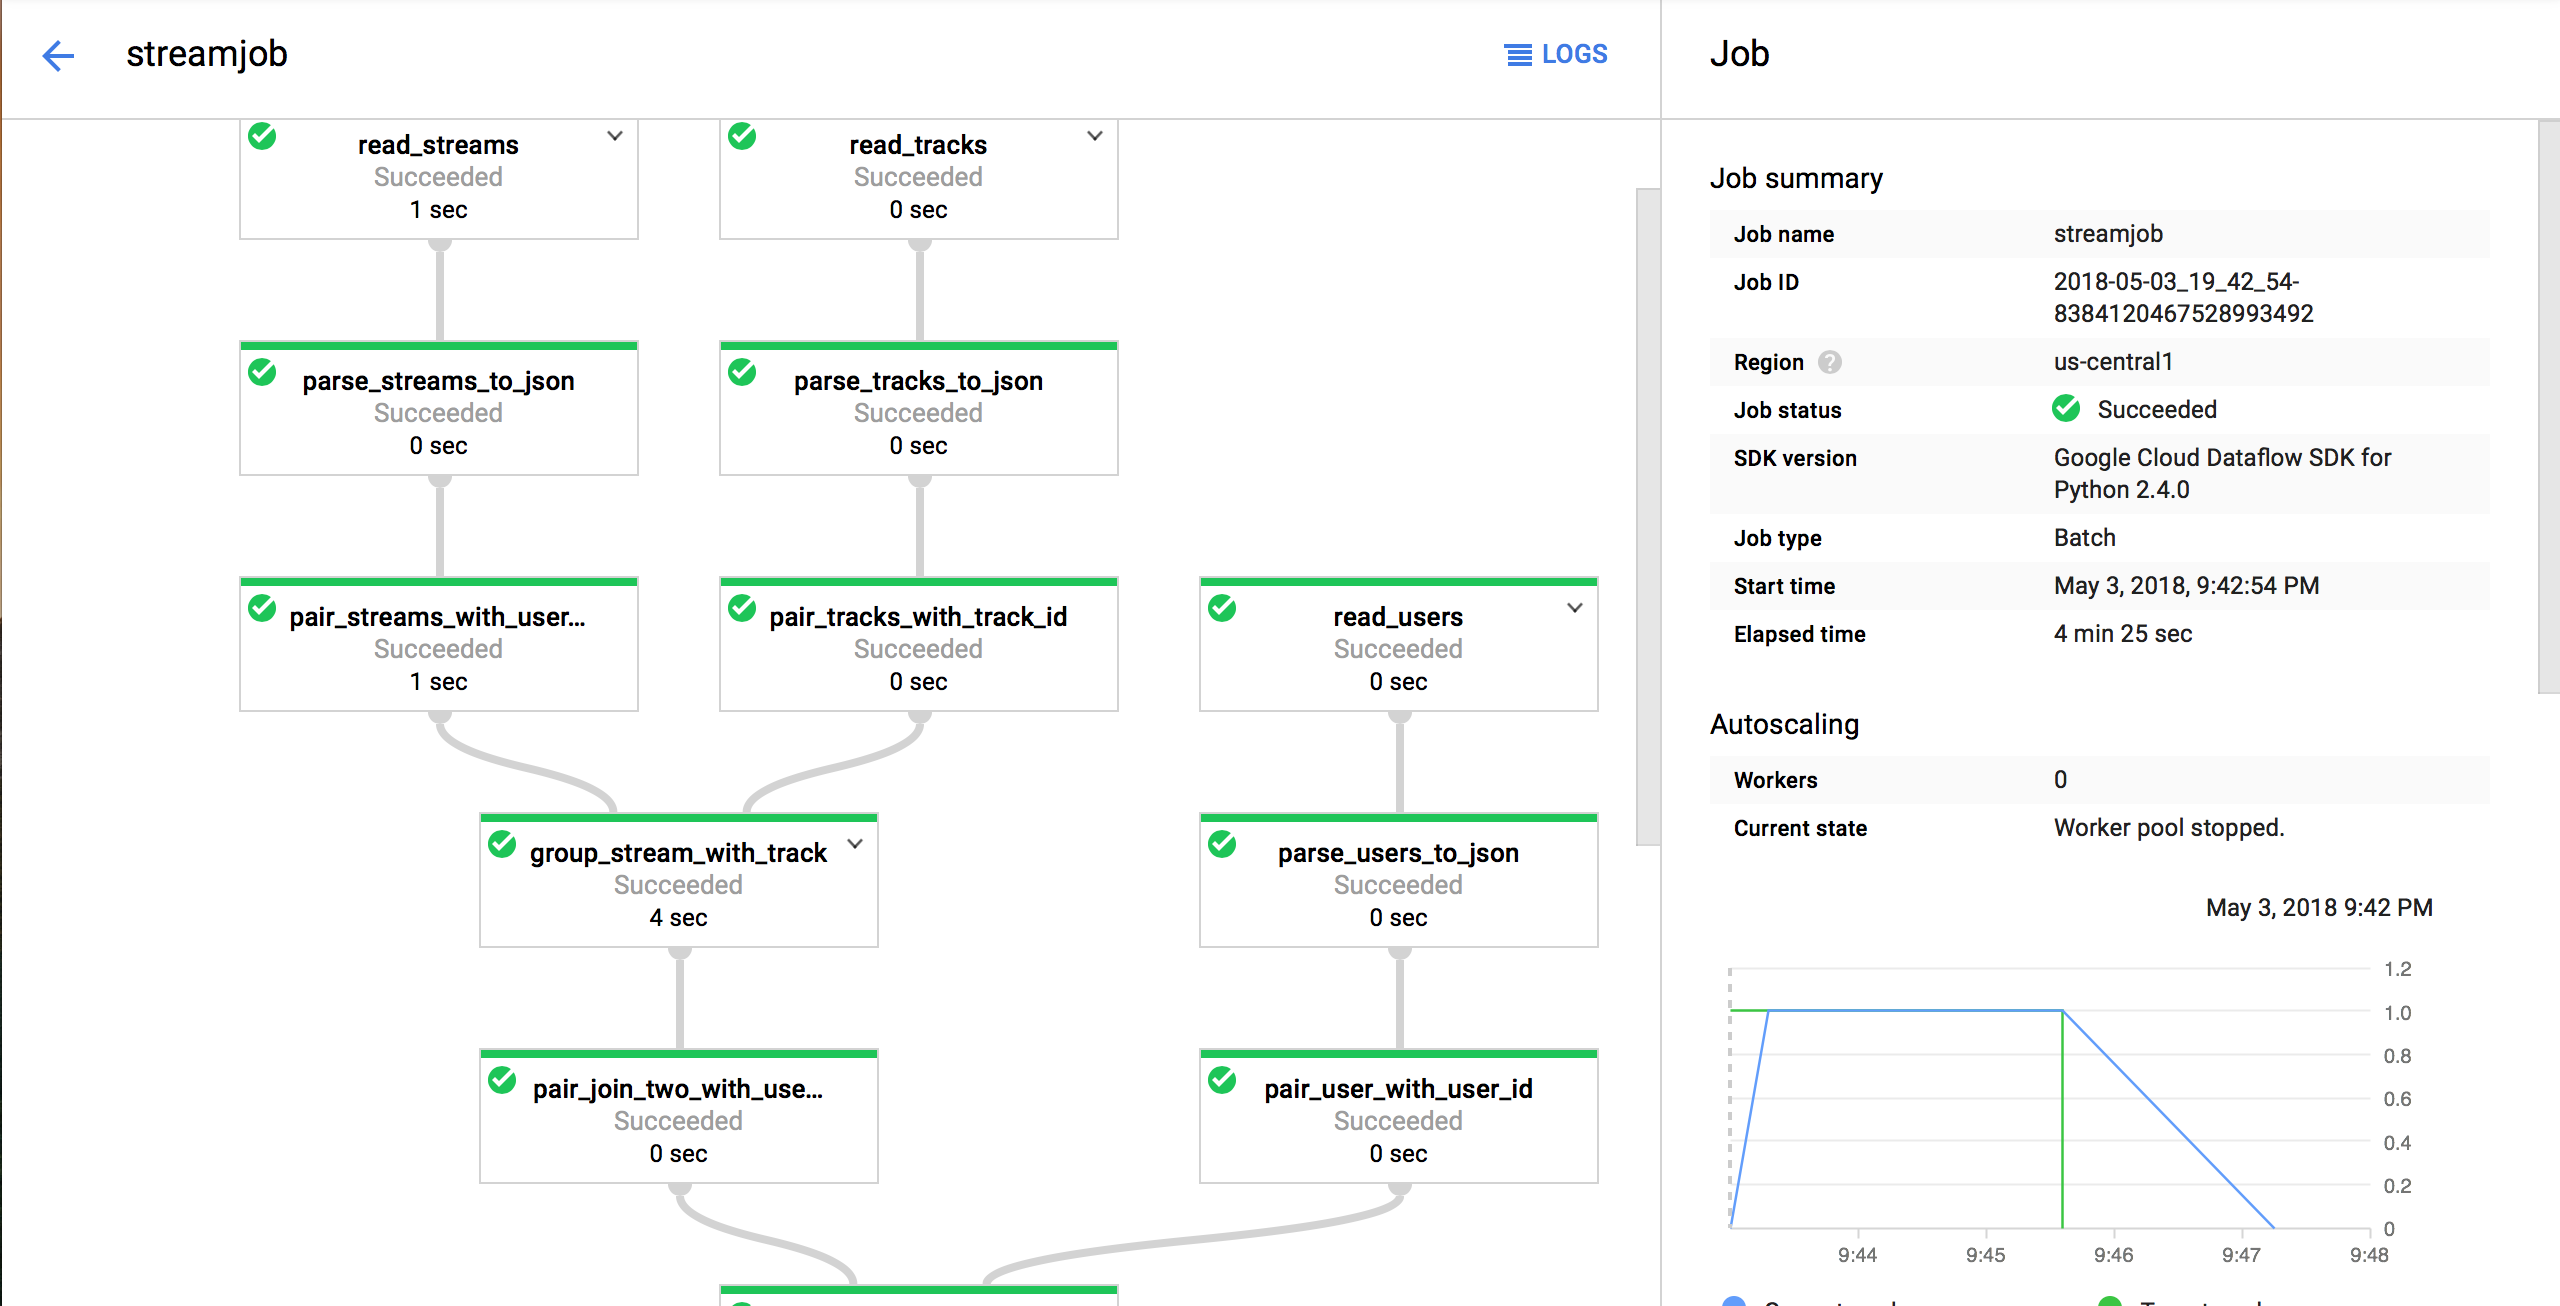The width and height of the screenshot is (2560, 1306).
Task: Click the SDK version value text
Action: coord(2222,474)
